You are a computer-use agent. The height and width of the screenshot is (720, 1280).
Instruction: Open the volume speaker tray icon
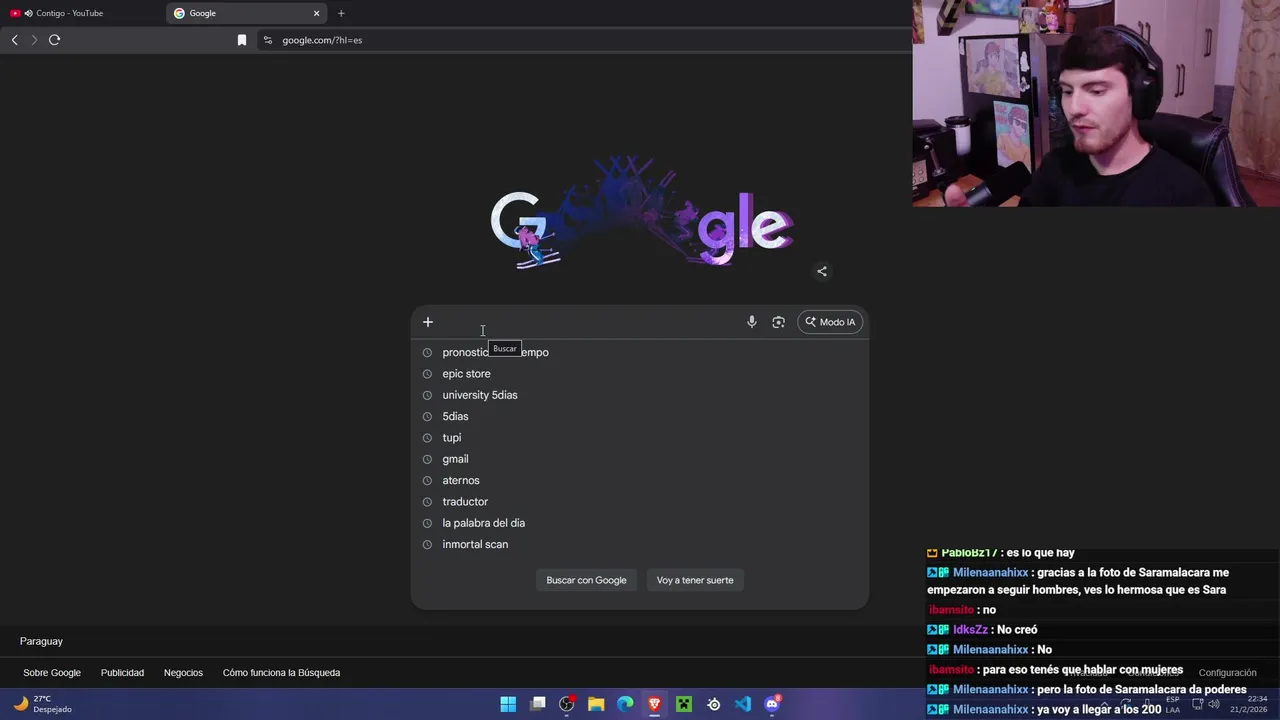point(1214,704)
